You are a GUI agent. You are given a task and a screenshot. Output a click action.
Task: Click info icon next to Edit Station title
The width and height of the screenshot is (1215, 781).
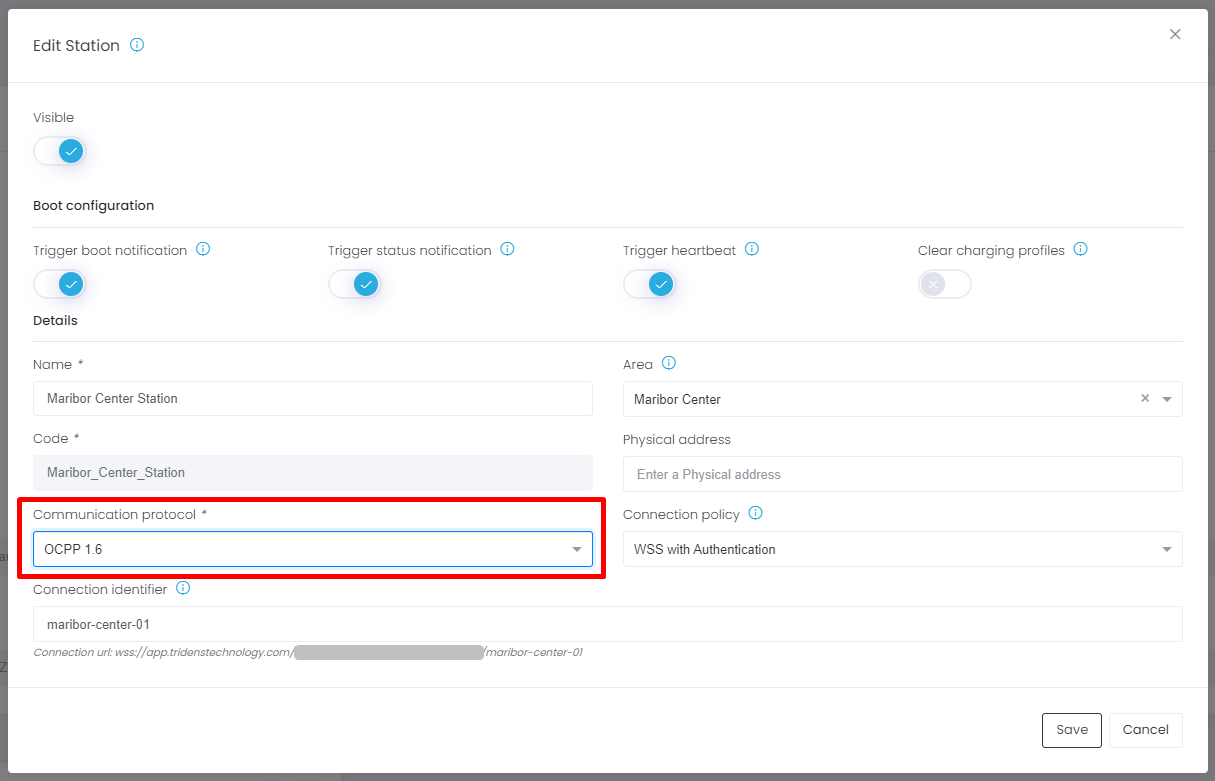pyautogui.click(x=137, y=45)
